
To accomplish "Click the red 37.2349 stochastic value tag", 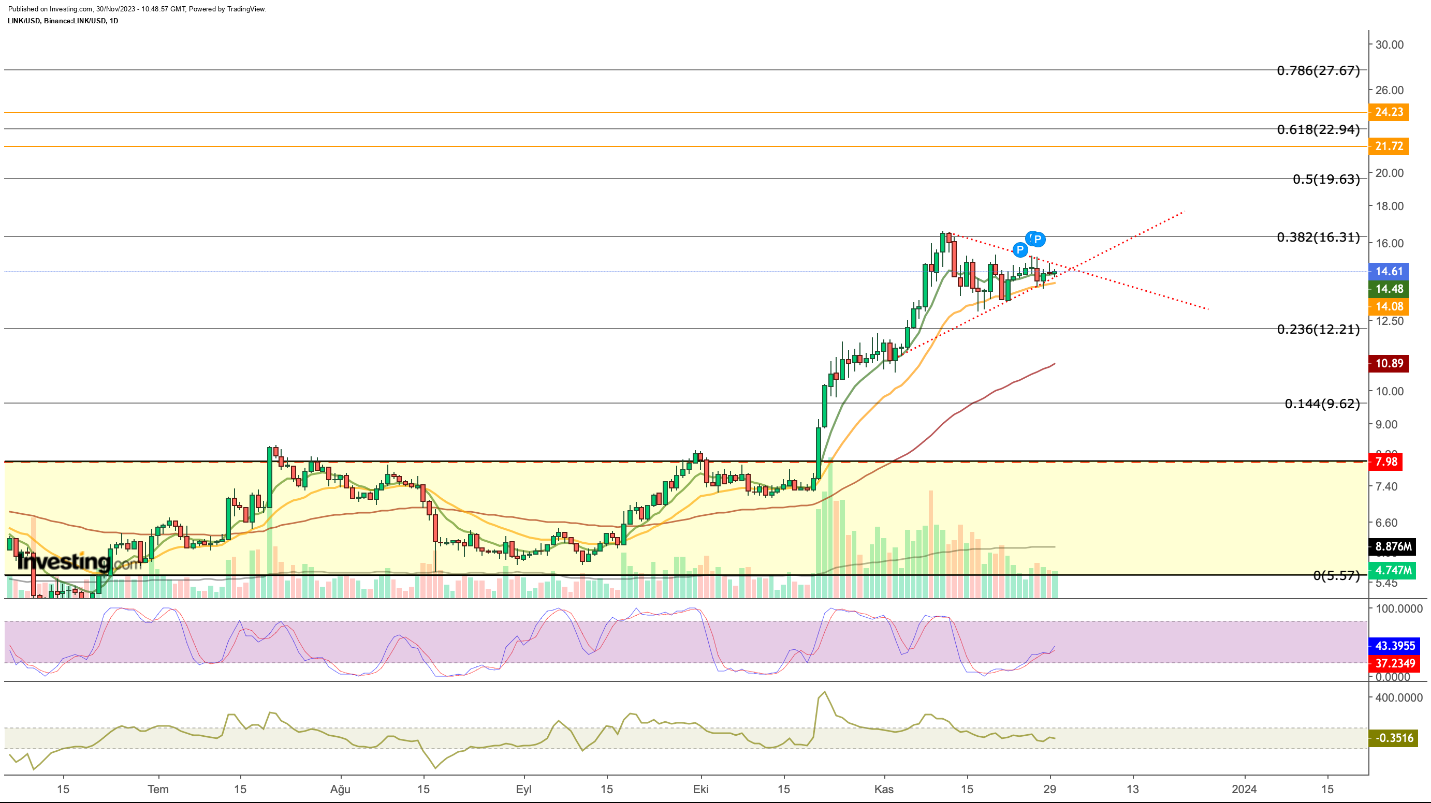I will tap(1396, 662).
